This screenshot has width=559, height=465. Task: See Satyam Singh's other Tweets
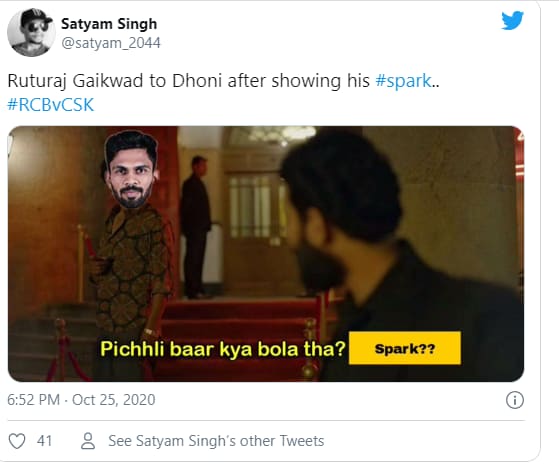(216, 441)
